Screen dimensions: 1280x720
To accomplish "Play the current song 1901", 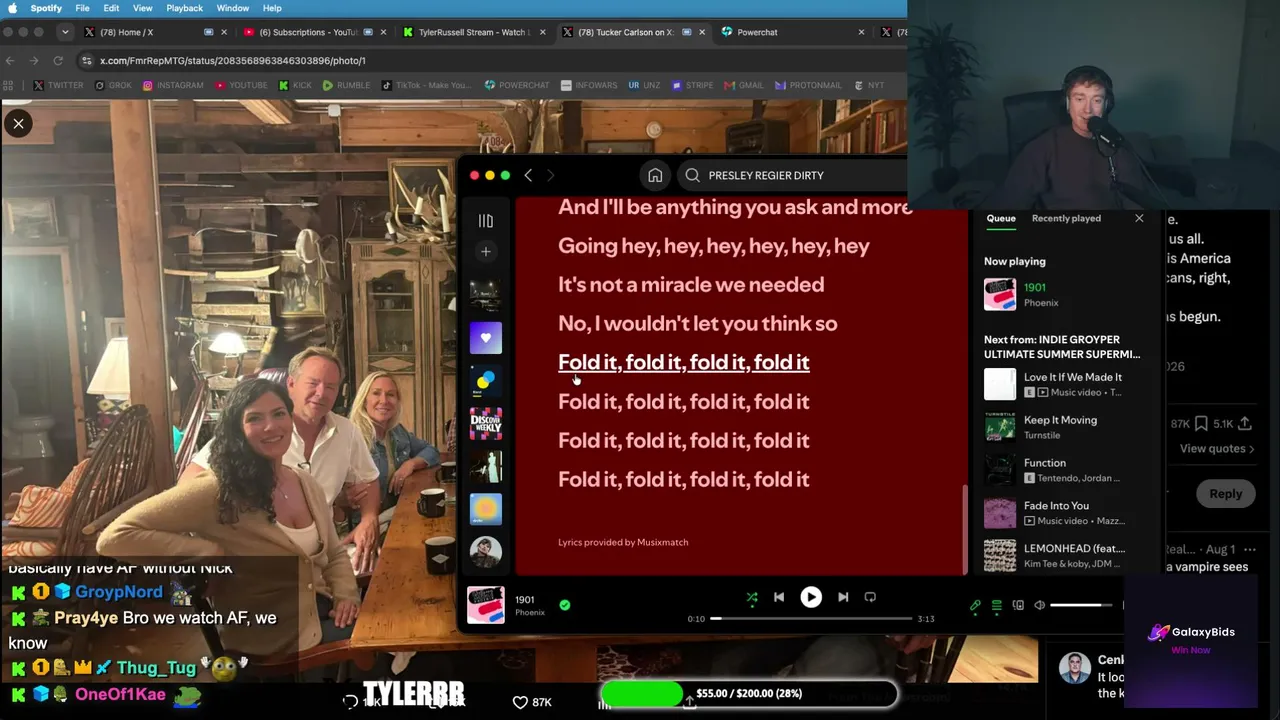I will click(811, 597).
